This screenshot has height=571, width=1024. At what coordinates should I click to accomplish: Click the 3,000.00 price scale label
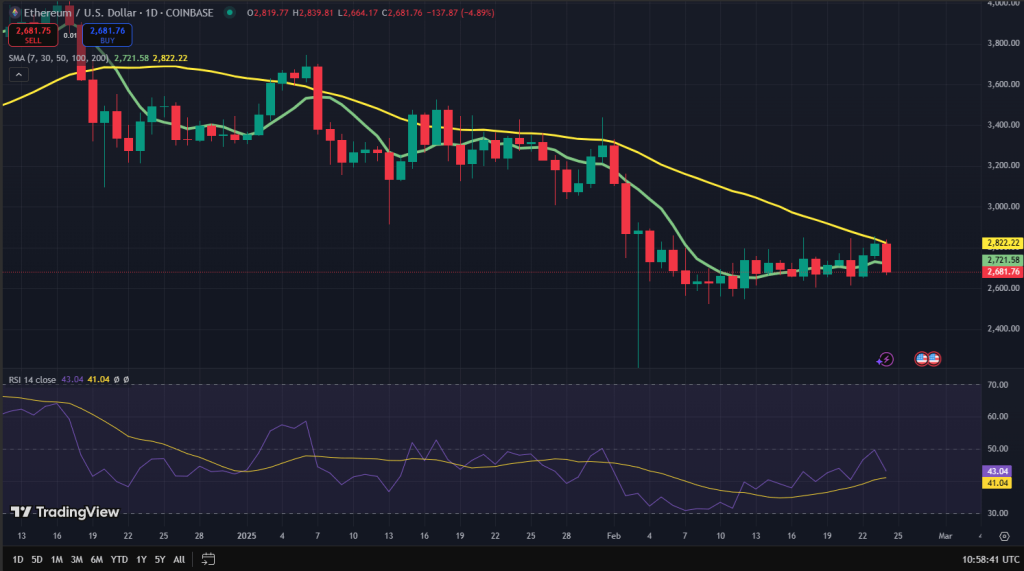click(x=1003, y=206)
